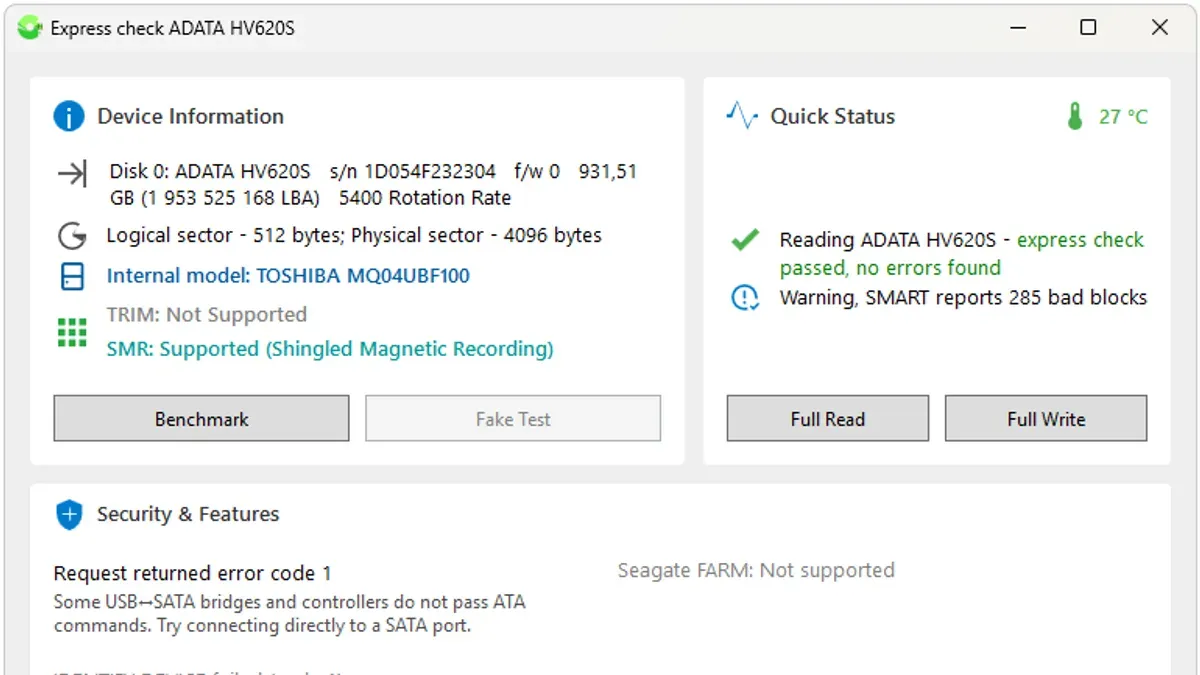Click the 27 °C temperature reading

pyautogui.click(x=1123, y=117)
